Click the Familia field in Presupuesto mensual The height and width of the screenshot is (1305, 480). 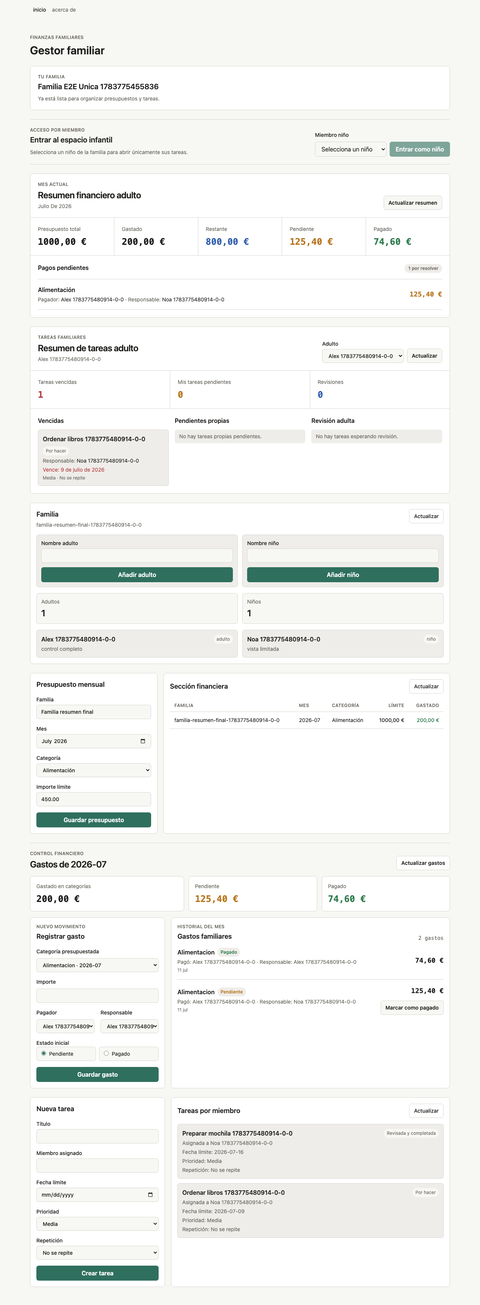[x=94, y=712]
